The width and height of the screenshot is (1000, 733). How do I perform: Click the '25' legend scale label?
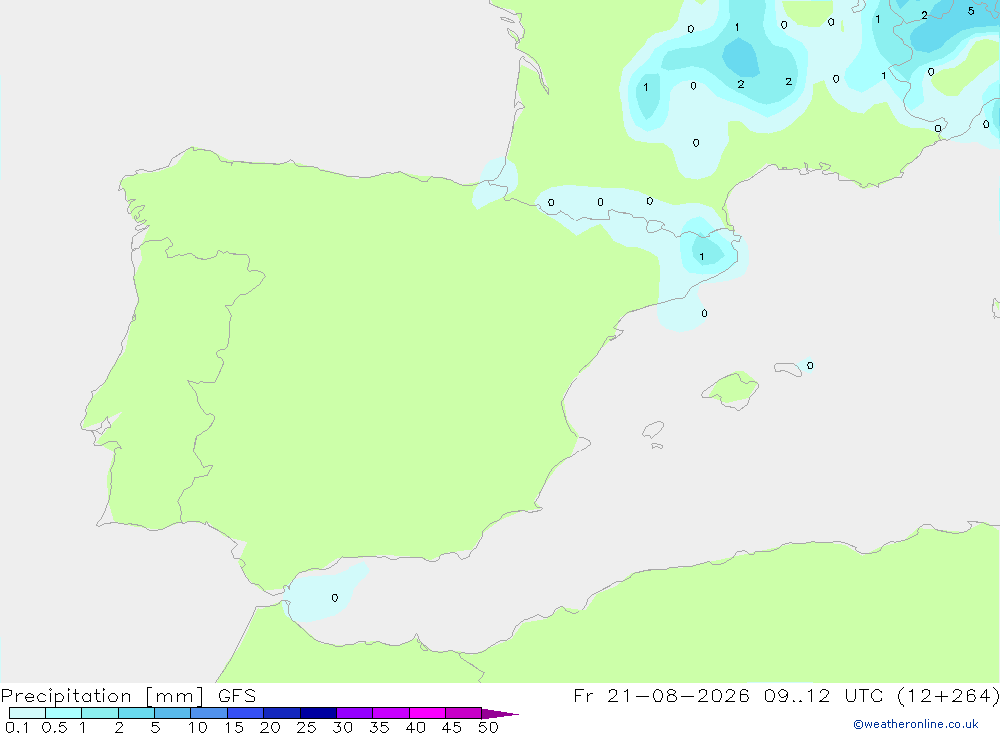pyautogui.click(x=307, y=727)
